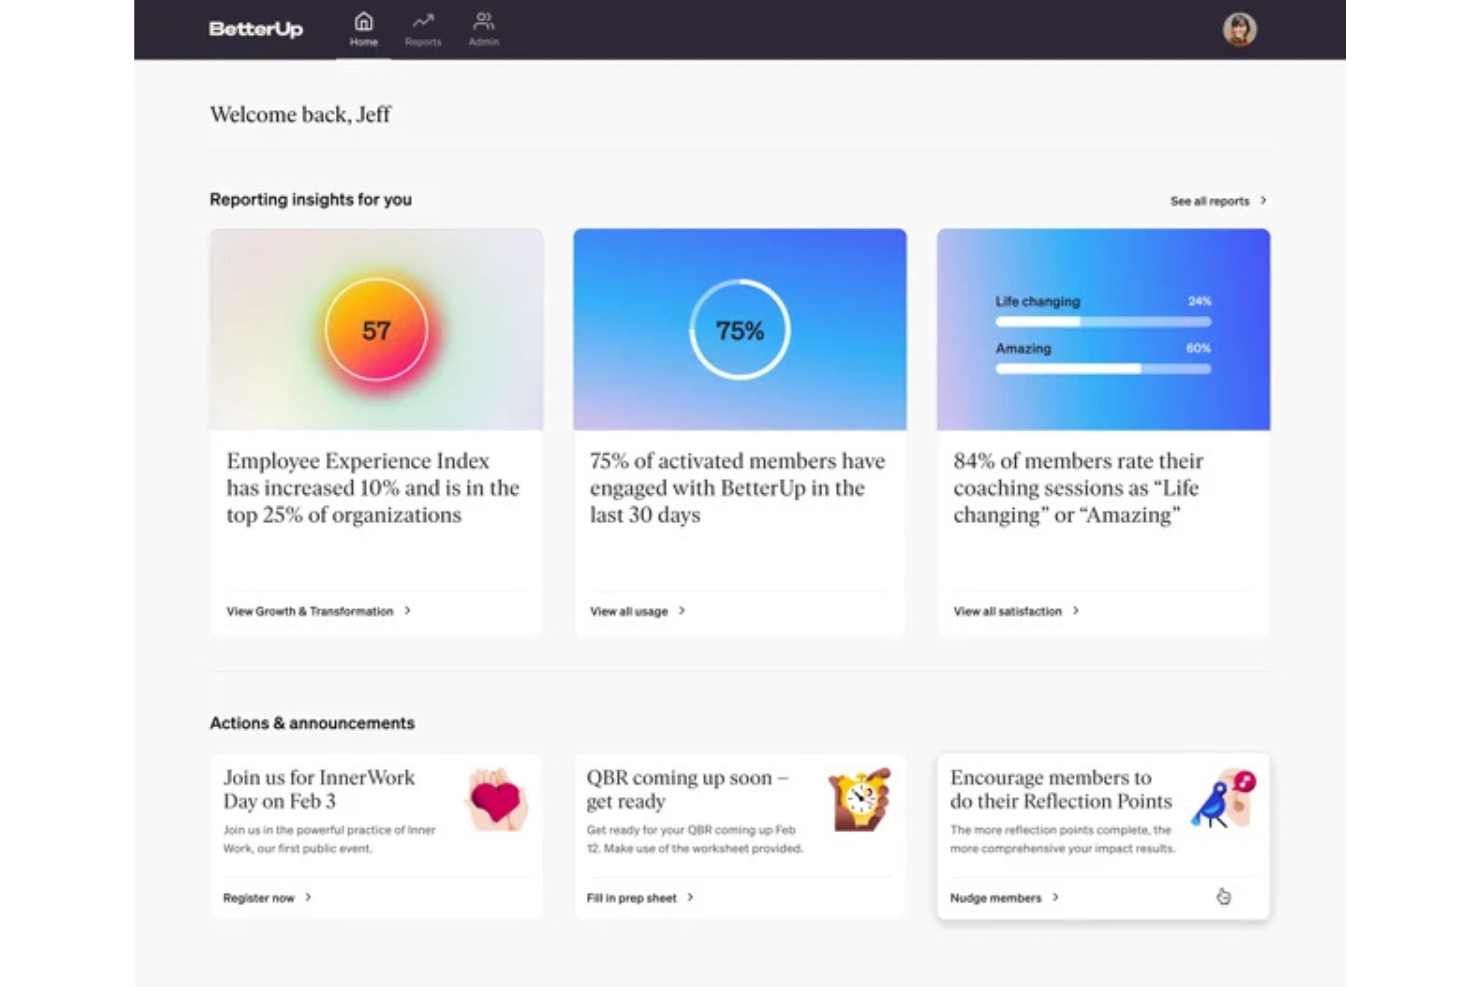Click chevron beside Fill in prep sheet
Viewport: 1480px width, 987px height.
pos(690,897)
